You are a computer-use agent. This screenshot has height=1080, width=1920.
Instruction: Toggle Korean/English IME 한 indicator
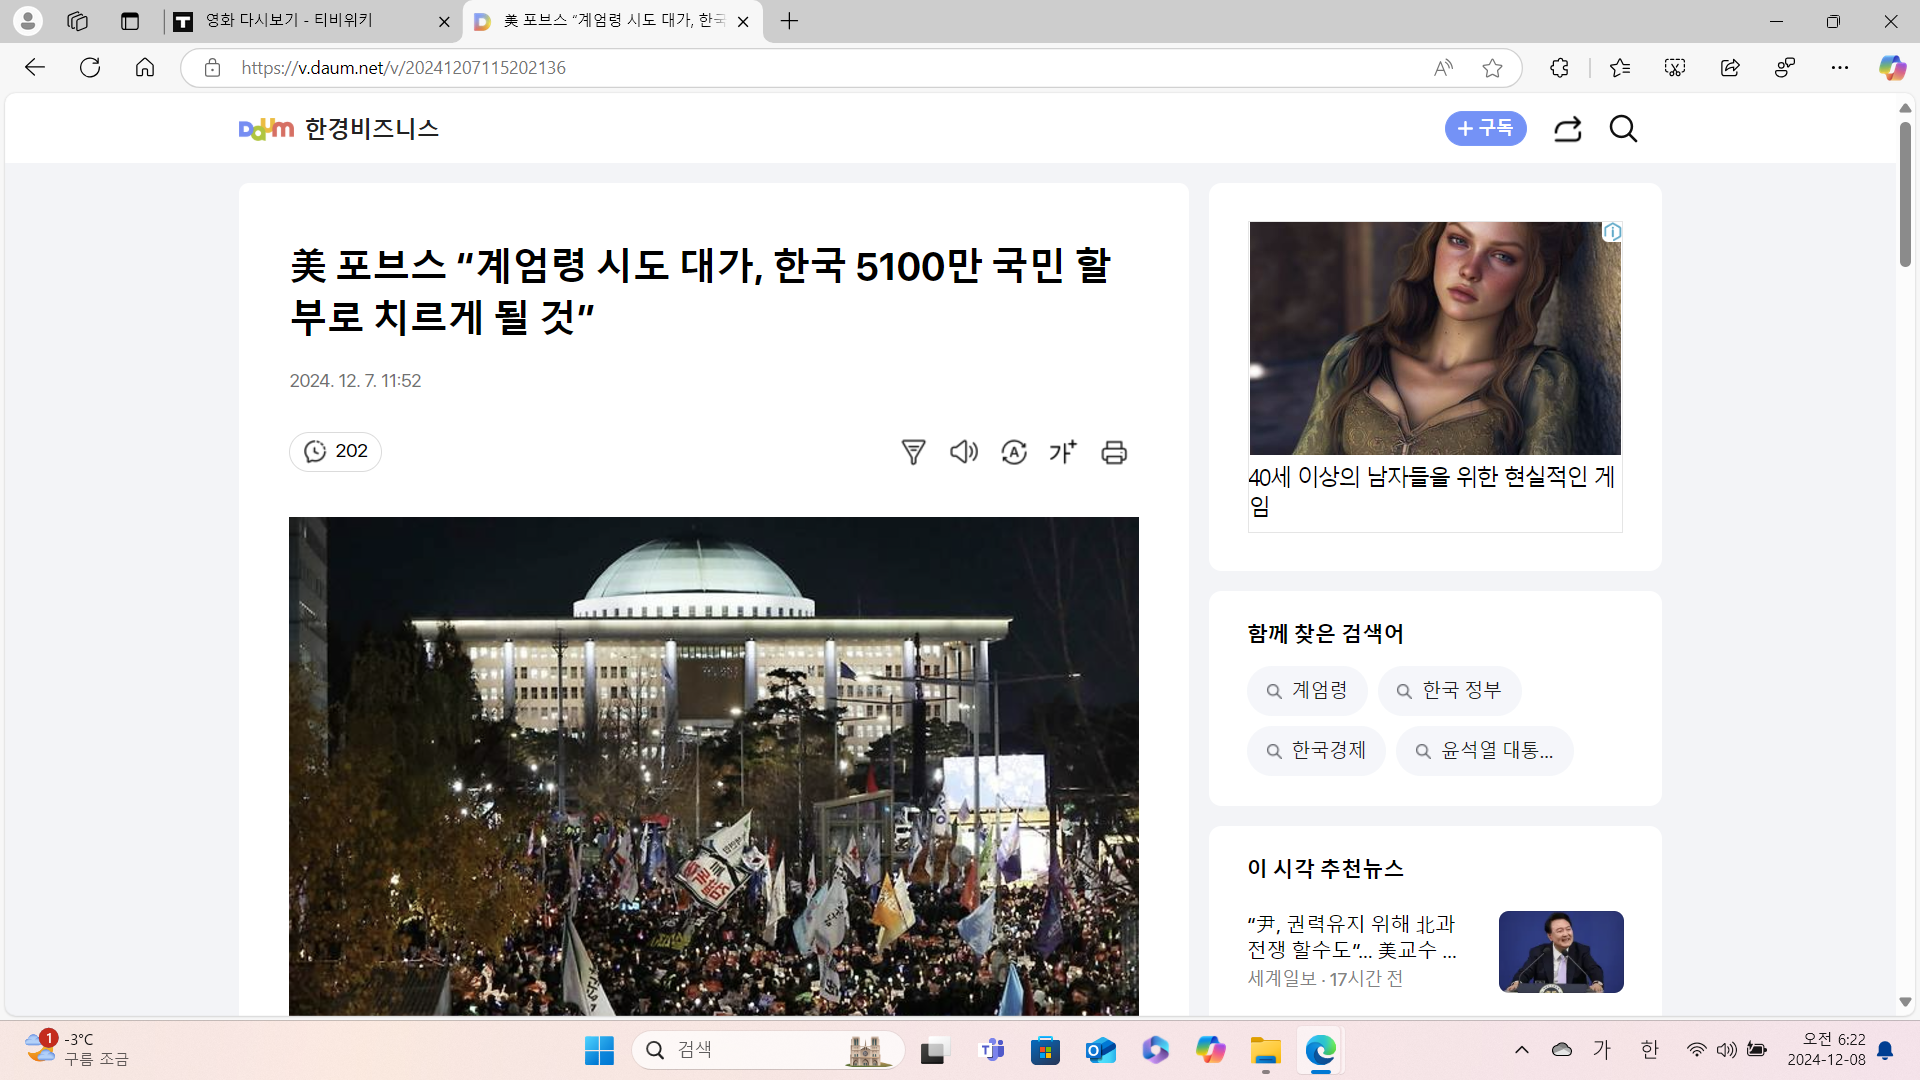[x=1649, y=1049]
